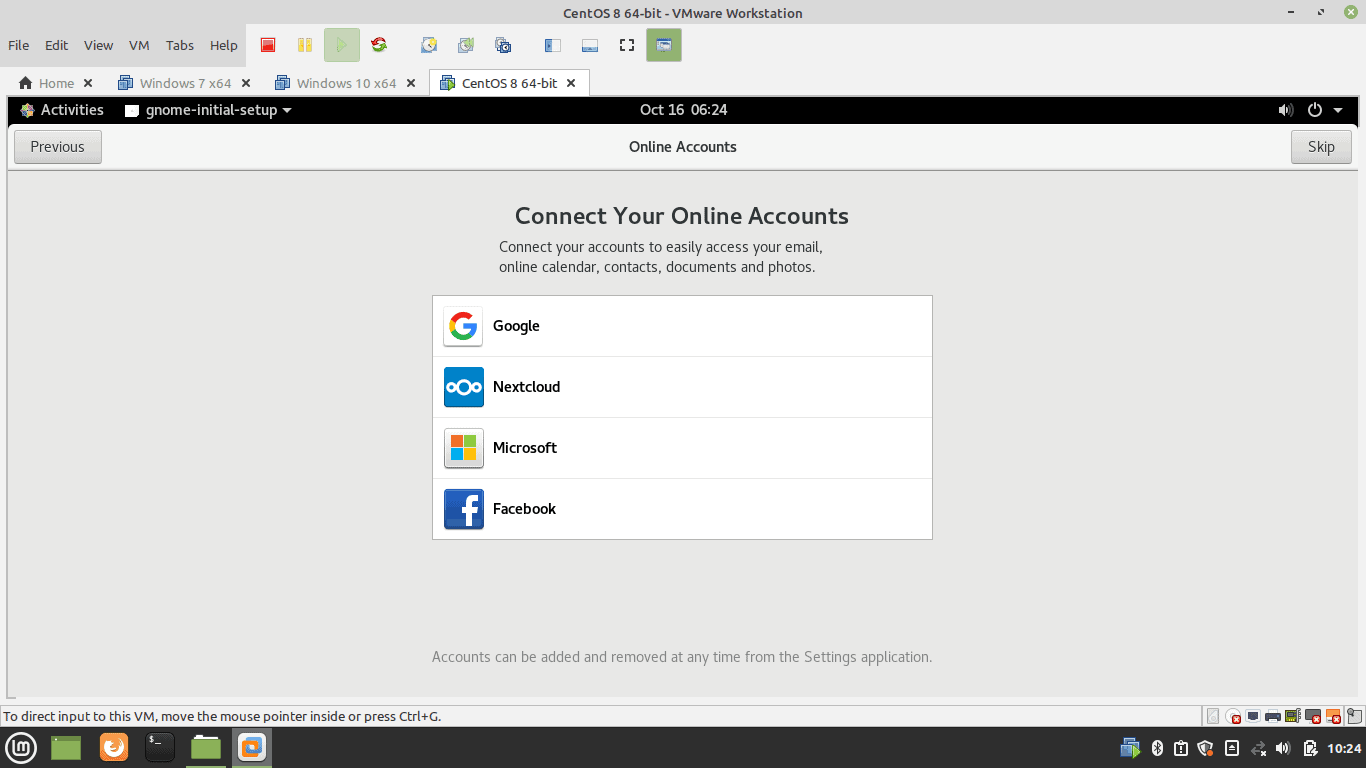Click the Bluetooth tray icon

1157,748
